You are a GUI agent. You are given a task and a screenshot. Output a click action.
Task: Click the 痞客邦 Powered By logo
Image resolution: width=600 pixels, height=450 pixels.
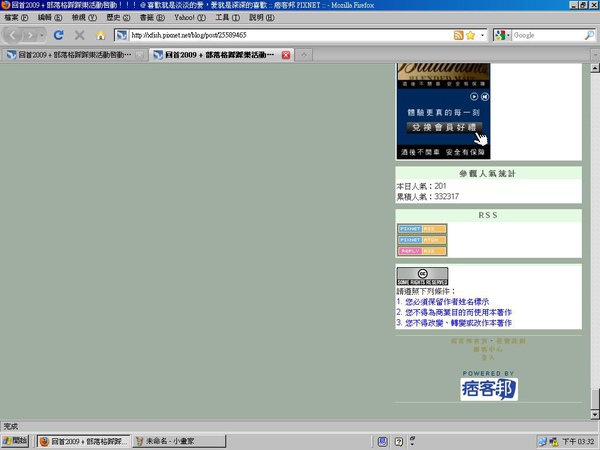tap(489, 389)
